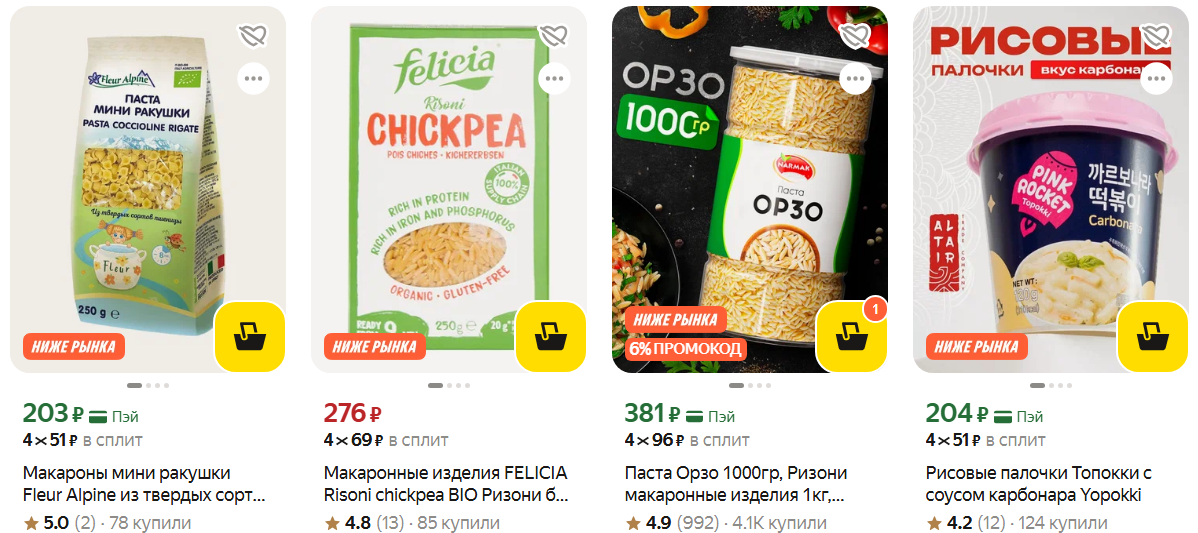This screenshot has height=533, width=1198.
Task: Open three-dot menu on rice sticks card
Action: (x=1156, y=78)
